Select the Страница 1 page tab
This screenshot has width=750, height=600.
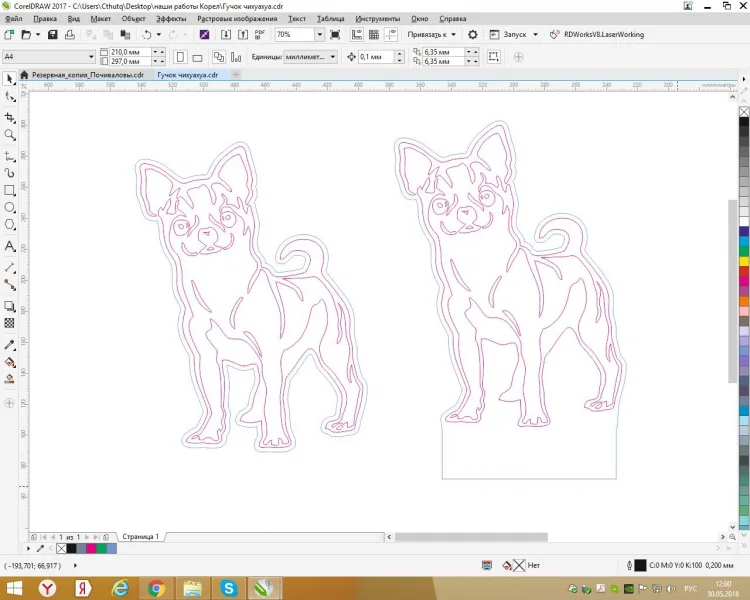tap(140, 537)
